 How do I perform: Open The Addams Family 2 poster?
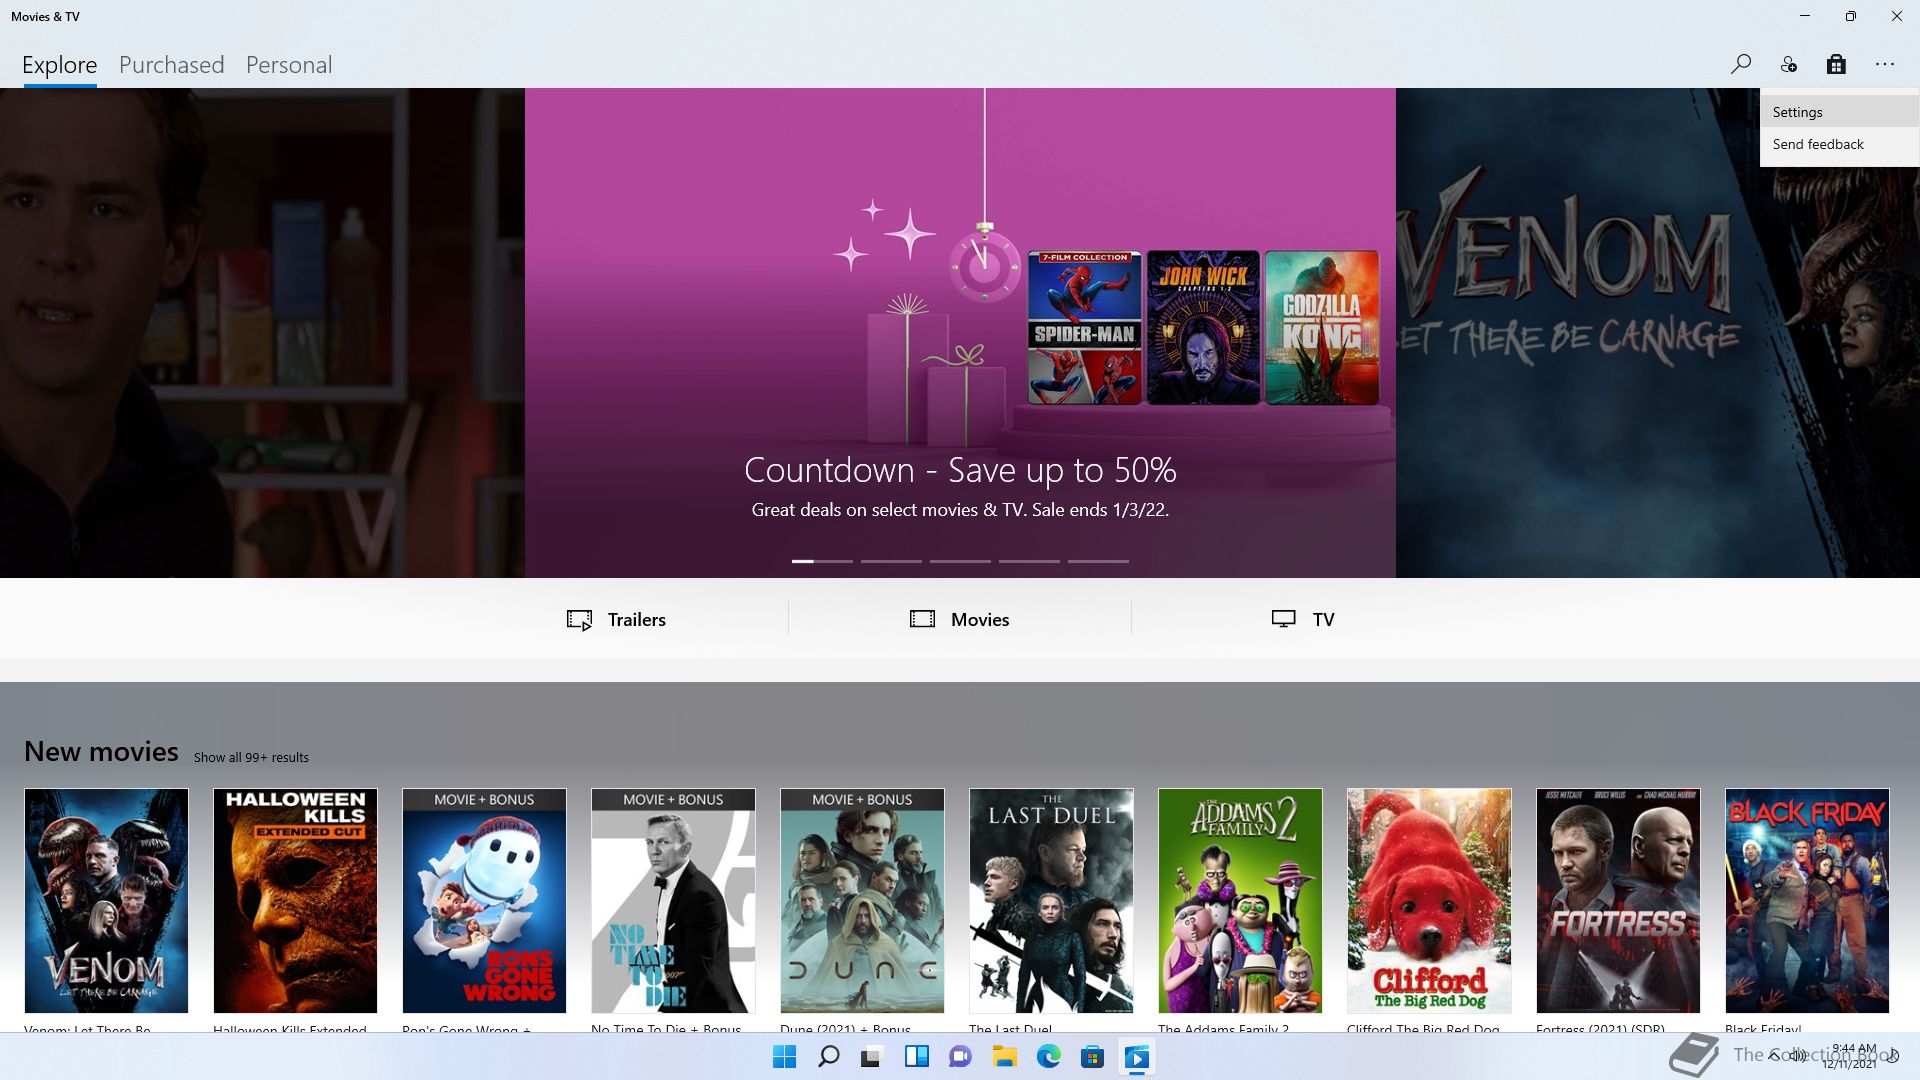[1240, 900]
